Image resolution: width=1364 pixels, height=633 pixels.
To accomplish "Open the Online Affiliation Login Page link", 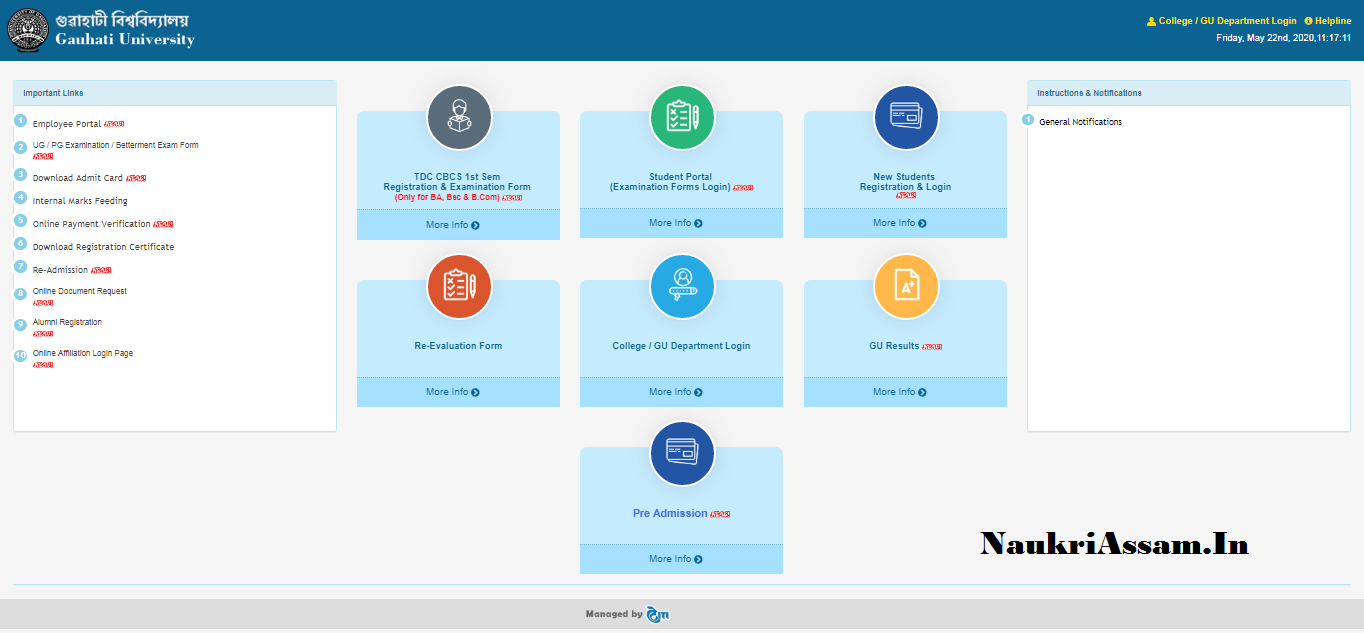I will [x=83, y=353].
